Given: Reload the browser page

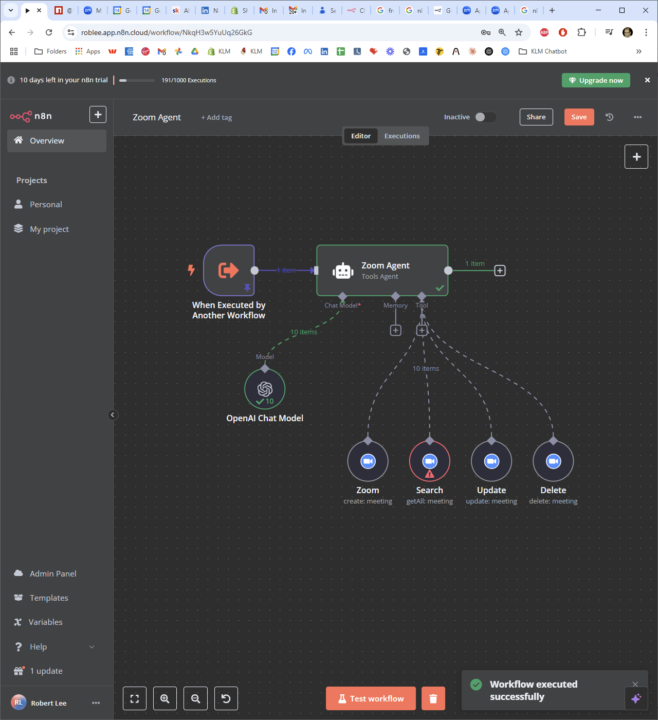Looking at the screenshot, I should point(49,32).
